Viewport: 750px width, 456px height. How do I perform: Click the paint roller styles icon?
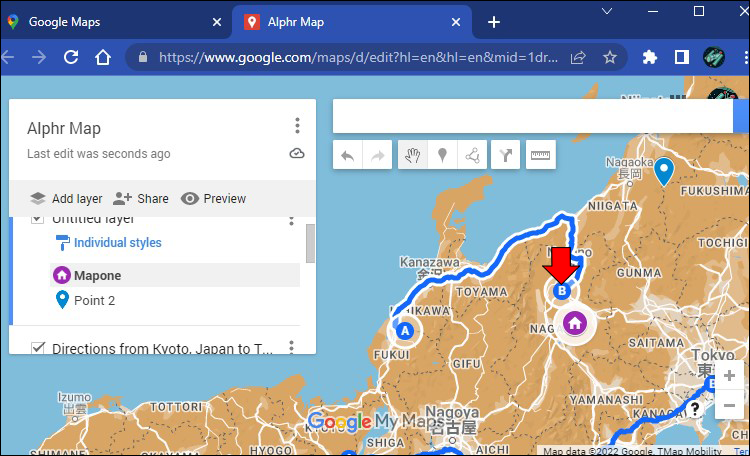[62, 243]
